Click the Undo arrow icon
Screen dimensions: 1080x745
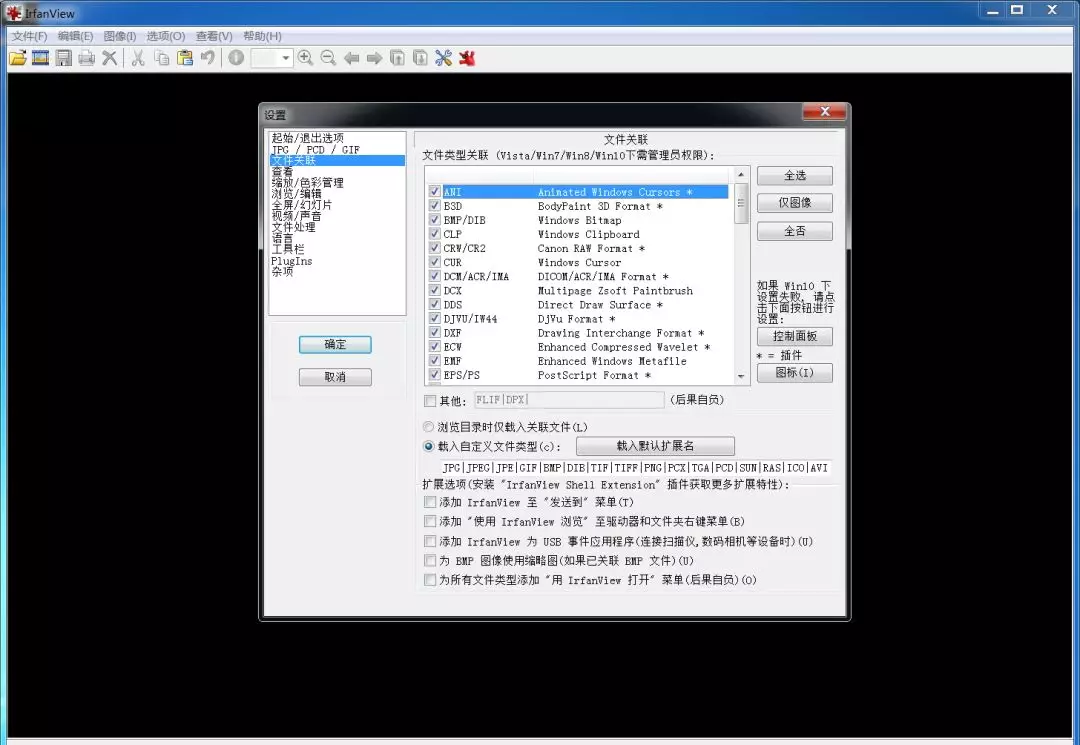pyautogui.click(x=207, y=59)
